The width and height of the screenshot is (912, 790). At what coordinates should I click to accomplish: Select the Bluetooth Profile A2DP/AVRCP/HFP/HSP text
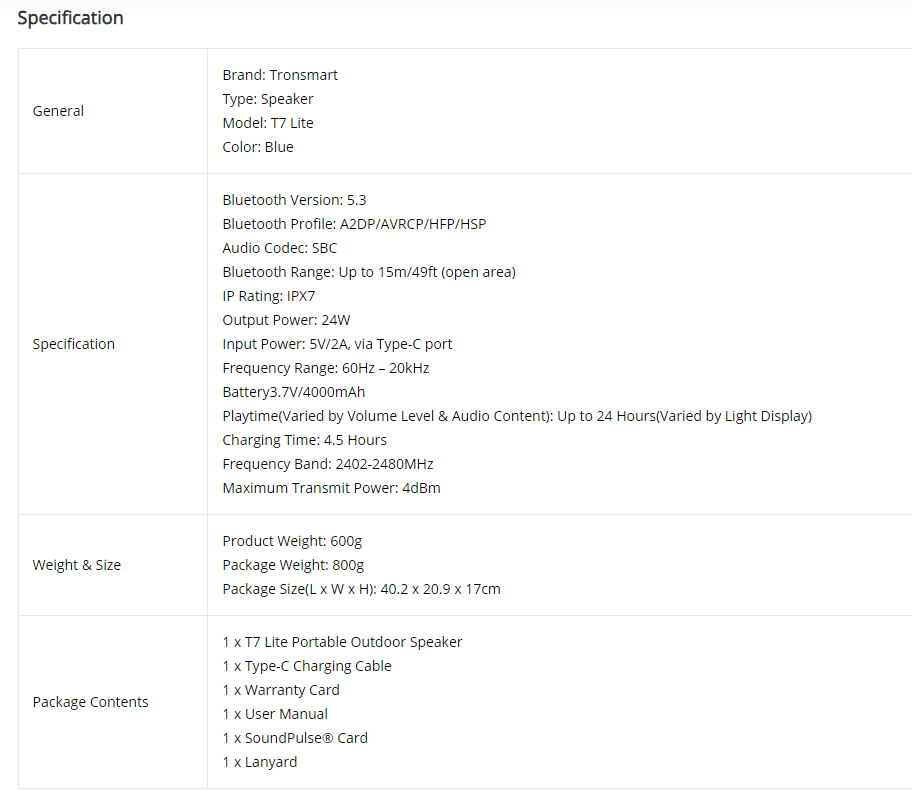click(354, 224)
